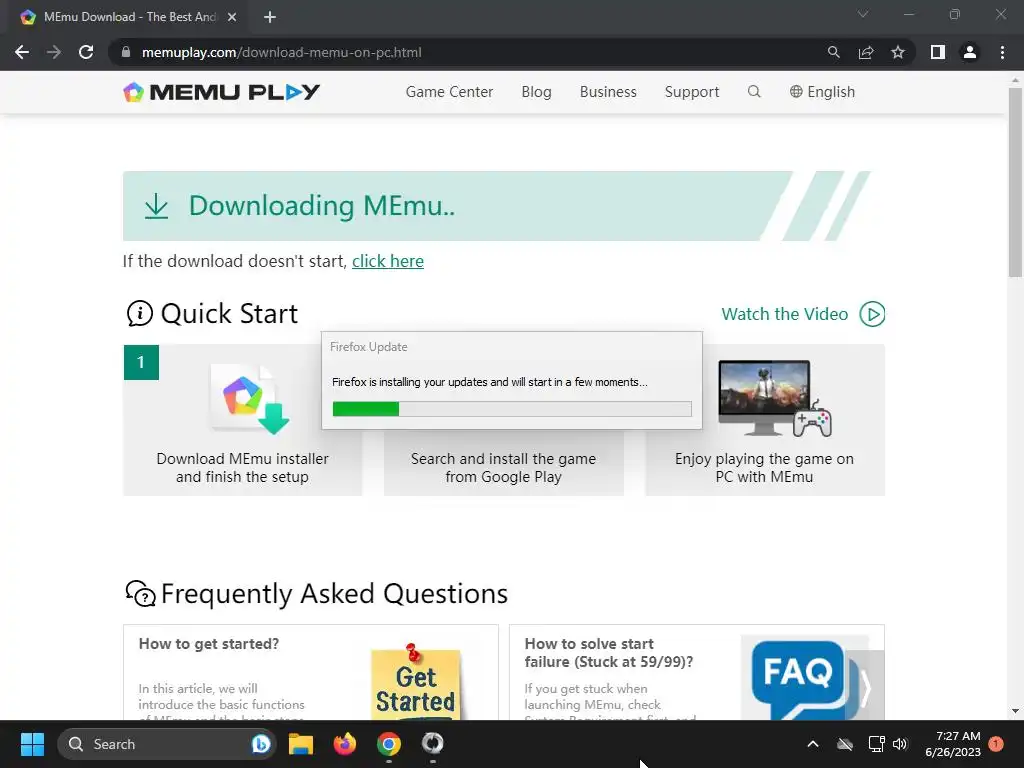Click the site search magnifier
The image size is (1024, 768).
click(754, 91)
